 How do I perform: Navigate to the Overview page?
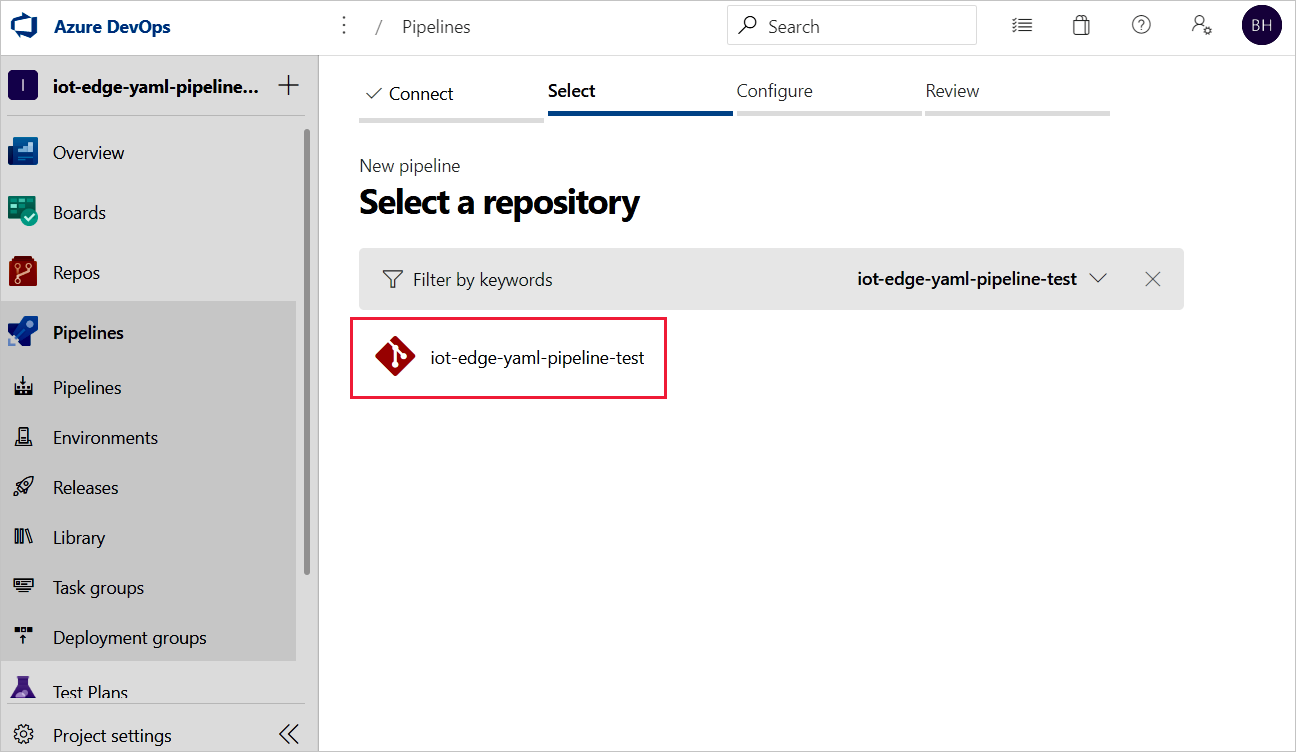88,152
